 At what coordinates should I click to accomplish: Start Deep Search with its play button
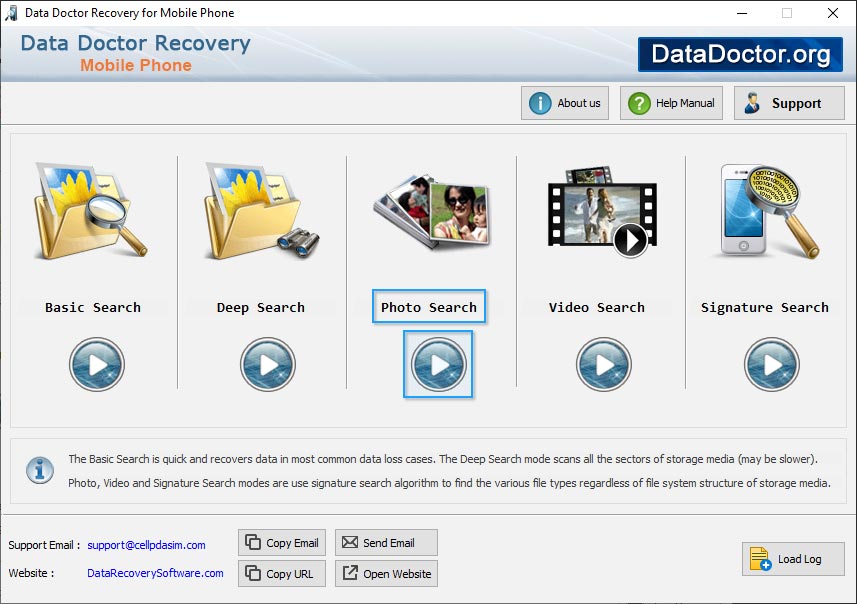point(268,365)
